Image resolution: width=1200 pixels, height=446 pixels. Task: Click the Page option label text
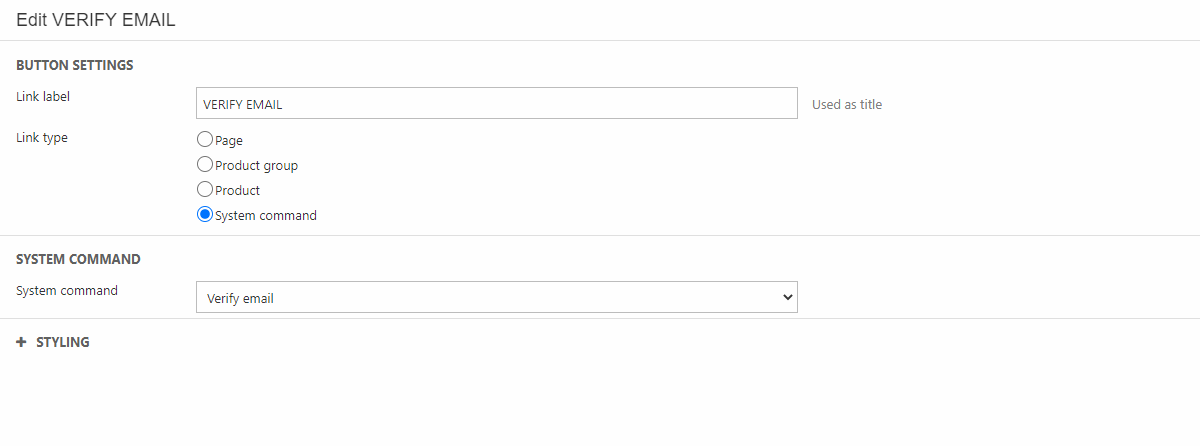[229, 141]
